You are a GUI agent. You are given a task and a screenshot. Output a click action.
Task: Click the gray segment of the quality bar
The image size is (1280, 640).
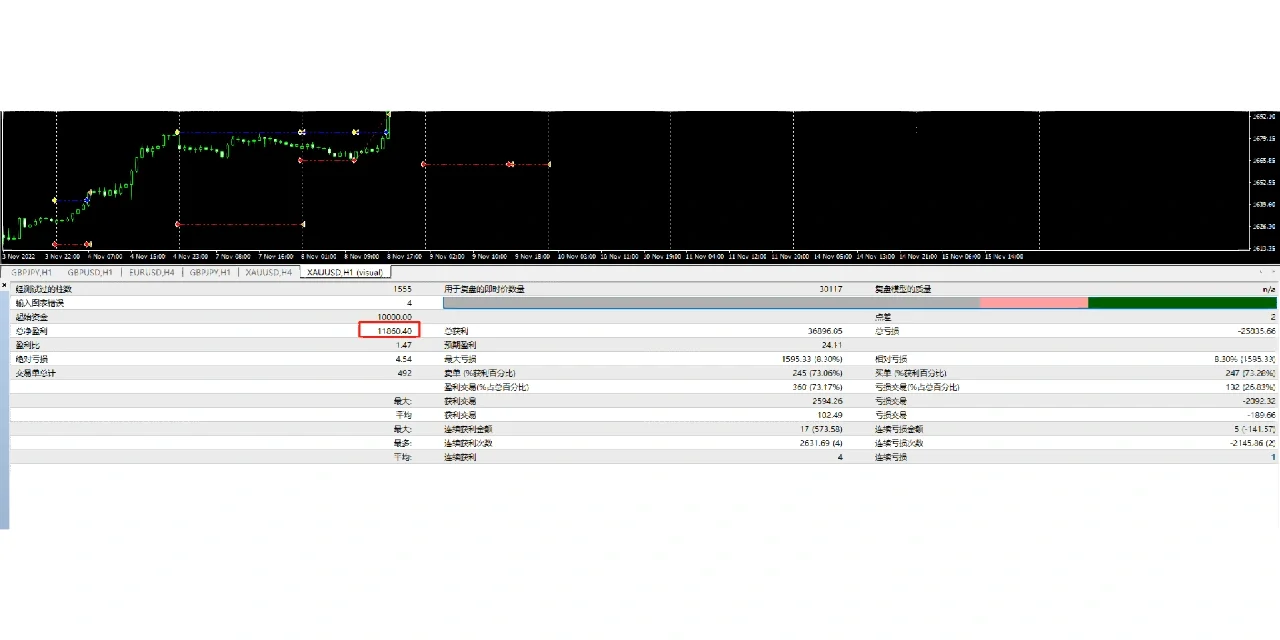710,302
